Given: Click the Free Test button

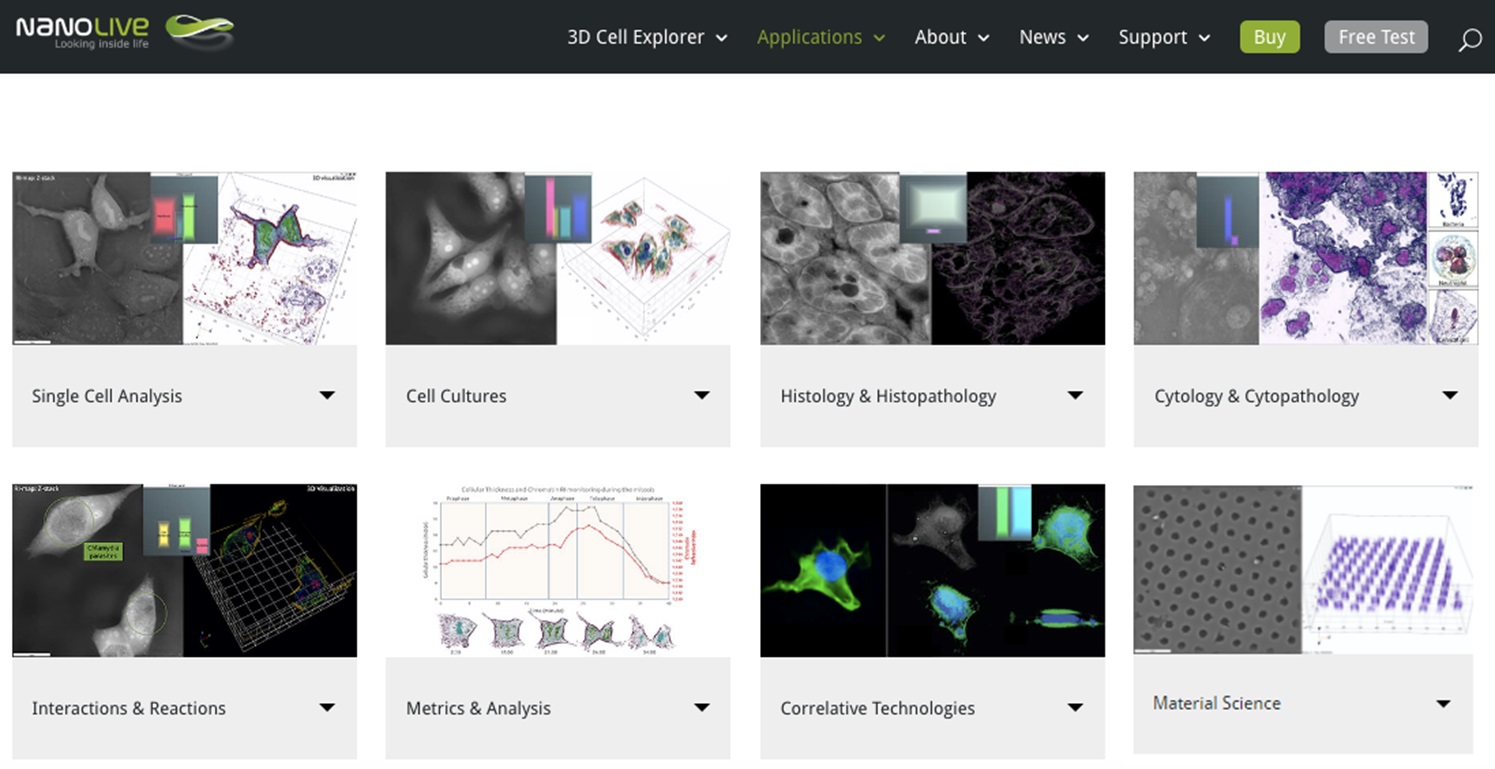Looking at the screenshot, I should (1376, 37).
